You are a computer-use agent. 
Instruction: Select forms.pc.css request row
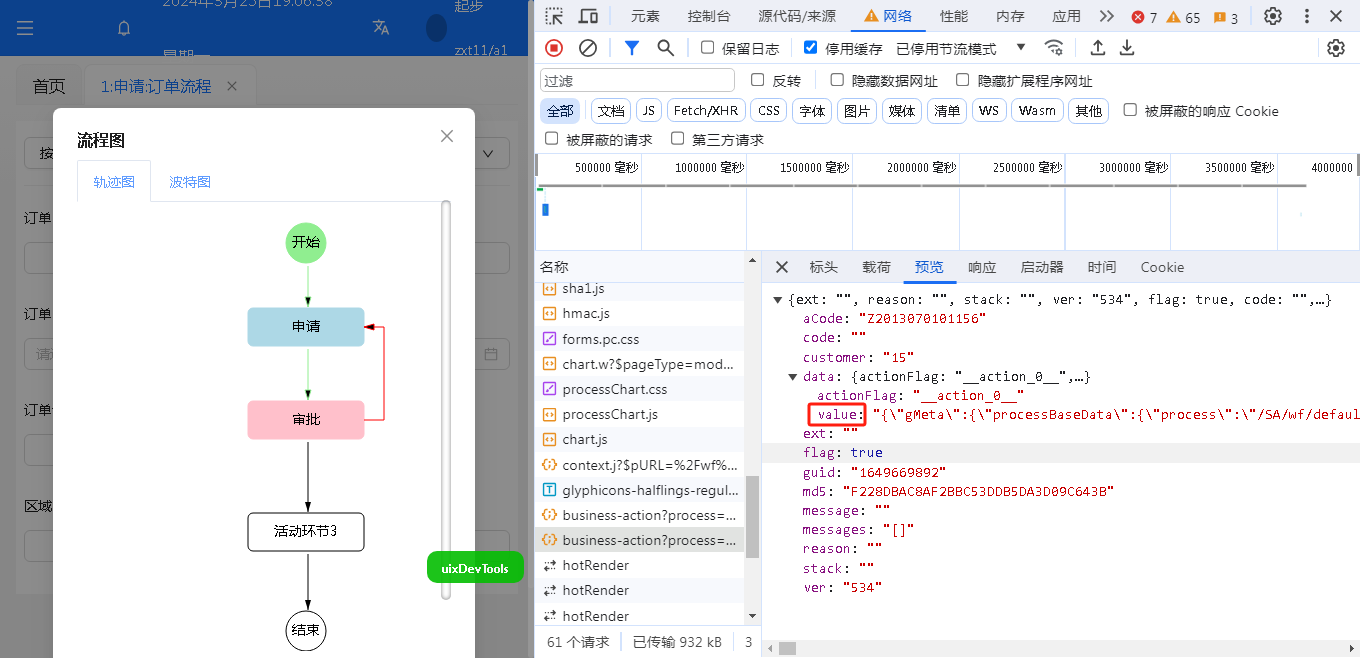click(x=640, y=339)
